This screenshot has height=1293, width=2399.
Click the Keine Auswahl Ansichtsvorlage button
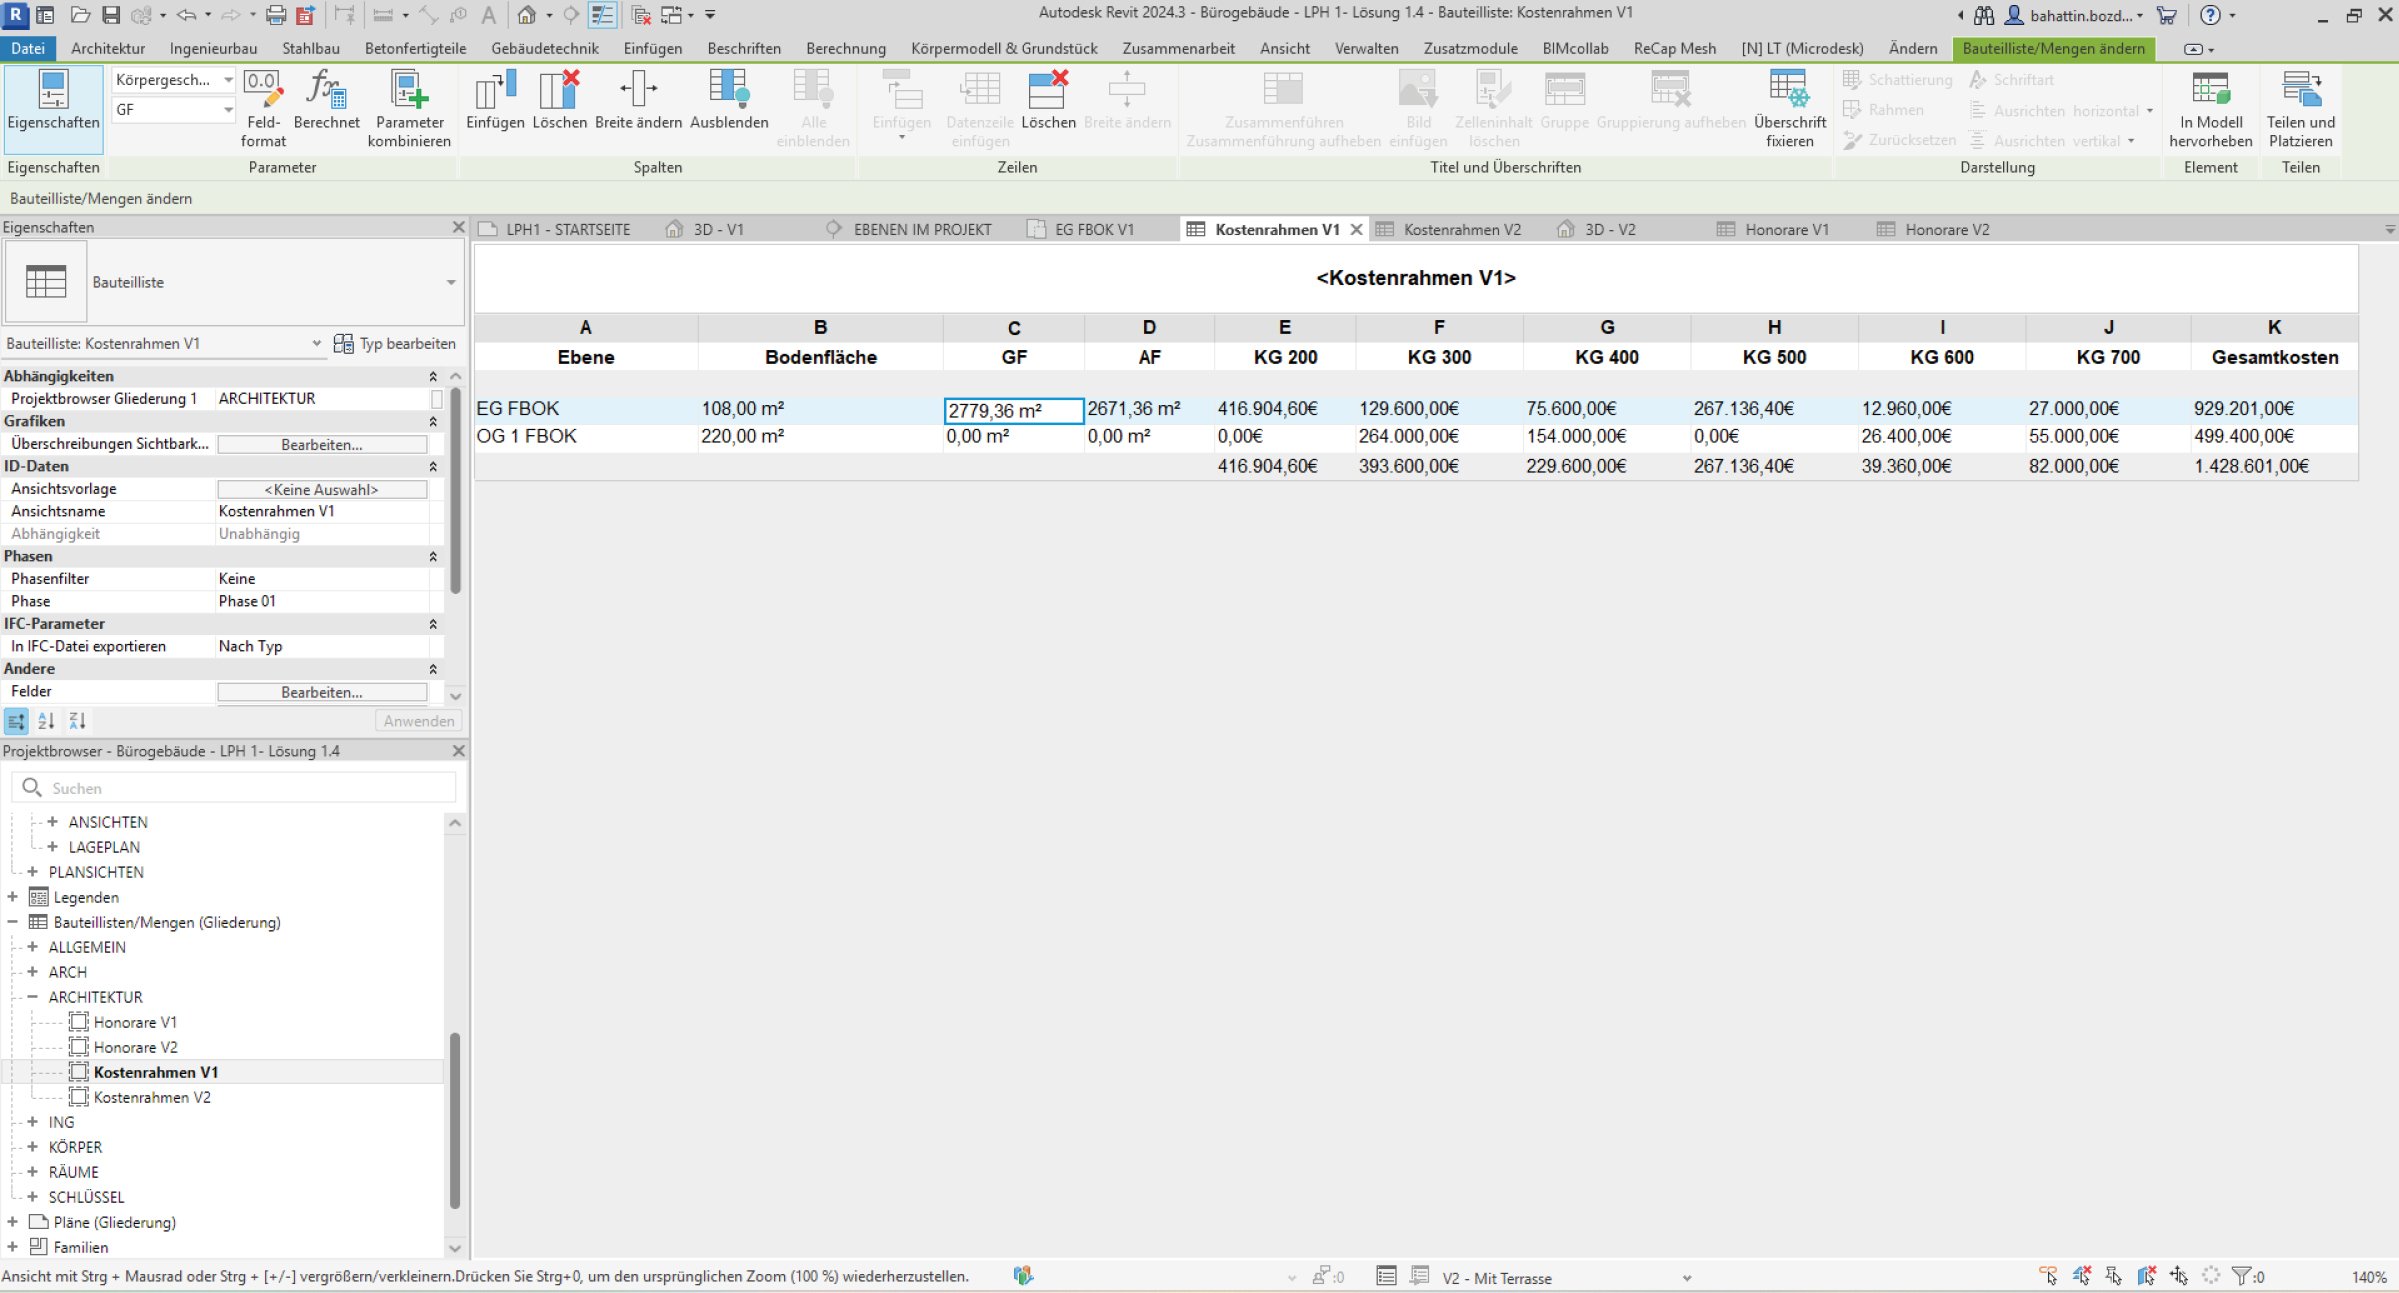click(322, 489)
